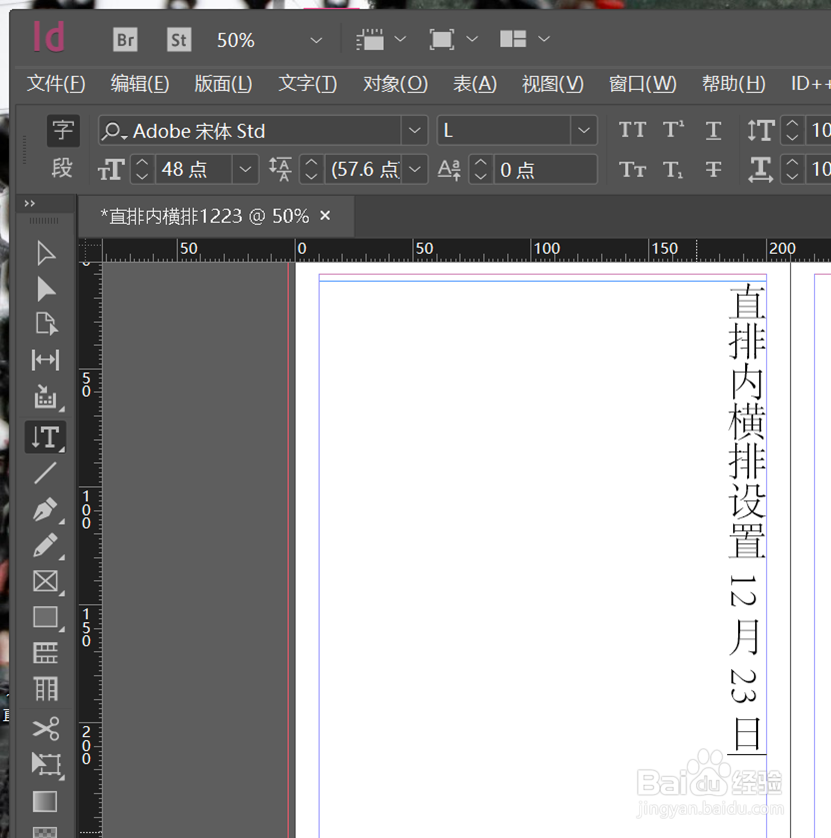Select the Page tool
Viewport: 831px width, 838px height.
(x=46, y=324)
